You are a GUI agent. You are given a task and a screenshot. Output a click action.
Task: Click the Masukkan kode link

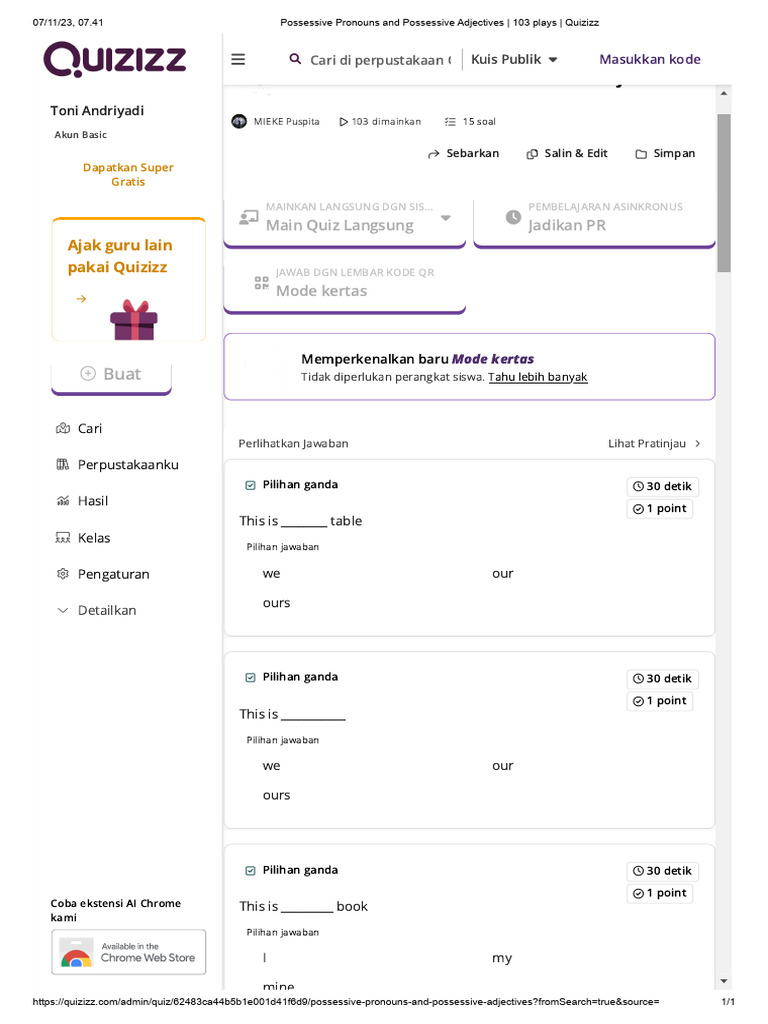pyautogui.click(x=650, y=59)
